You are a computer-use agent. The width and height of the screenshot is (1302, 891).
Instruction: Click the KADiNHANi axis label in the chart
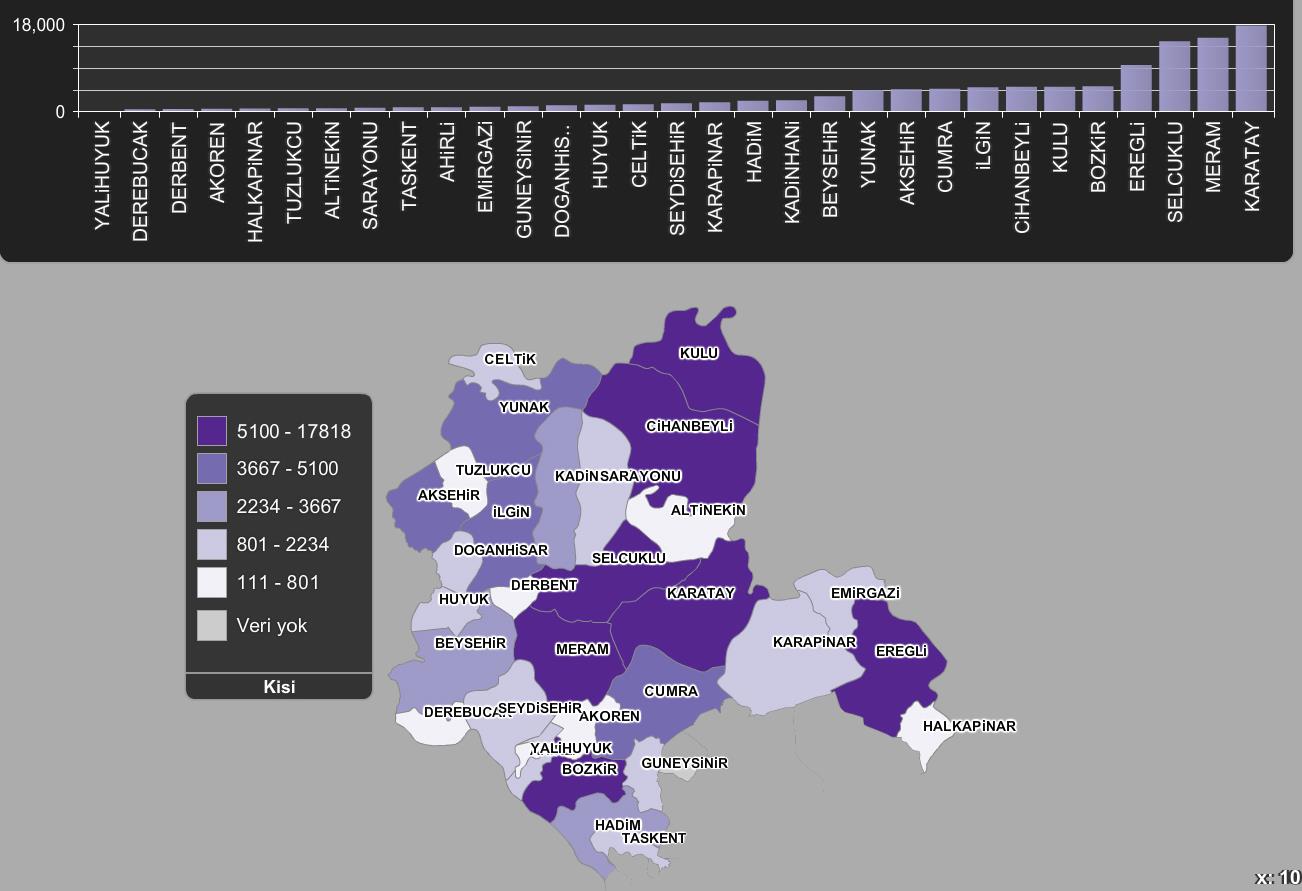point(792,172)
